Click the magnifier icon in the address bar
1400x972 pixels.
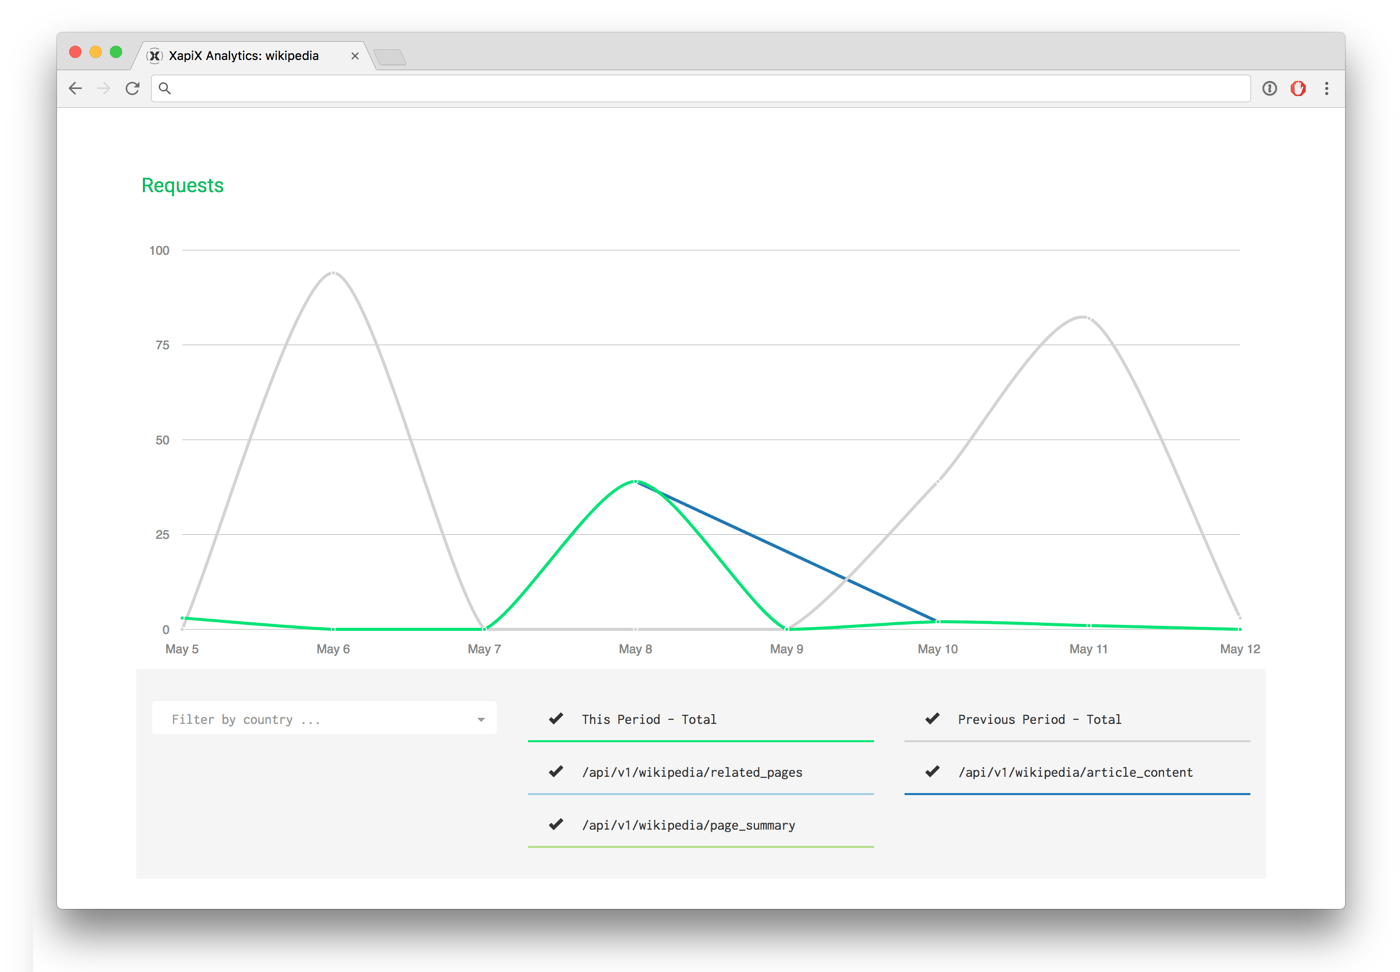point(164,89)
